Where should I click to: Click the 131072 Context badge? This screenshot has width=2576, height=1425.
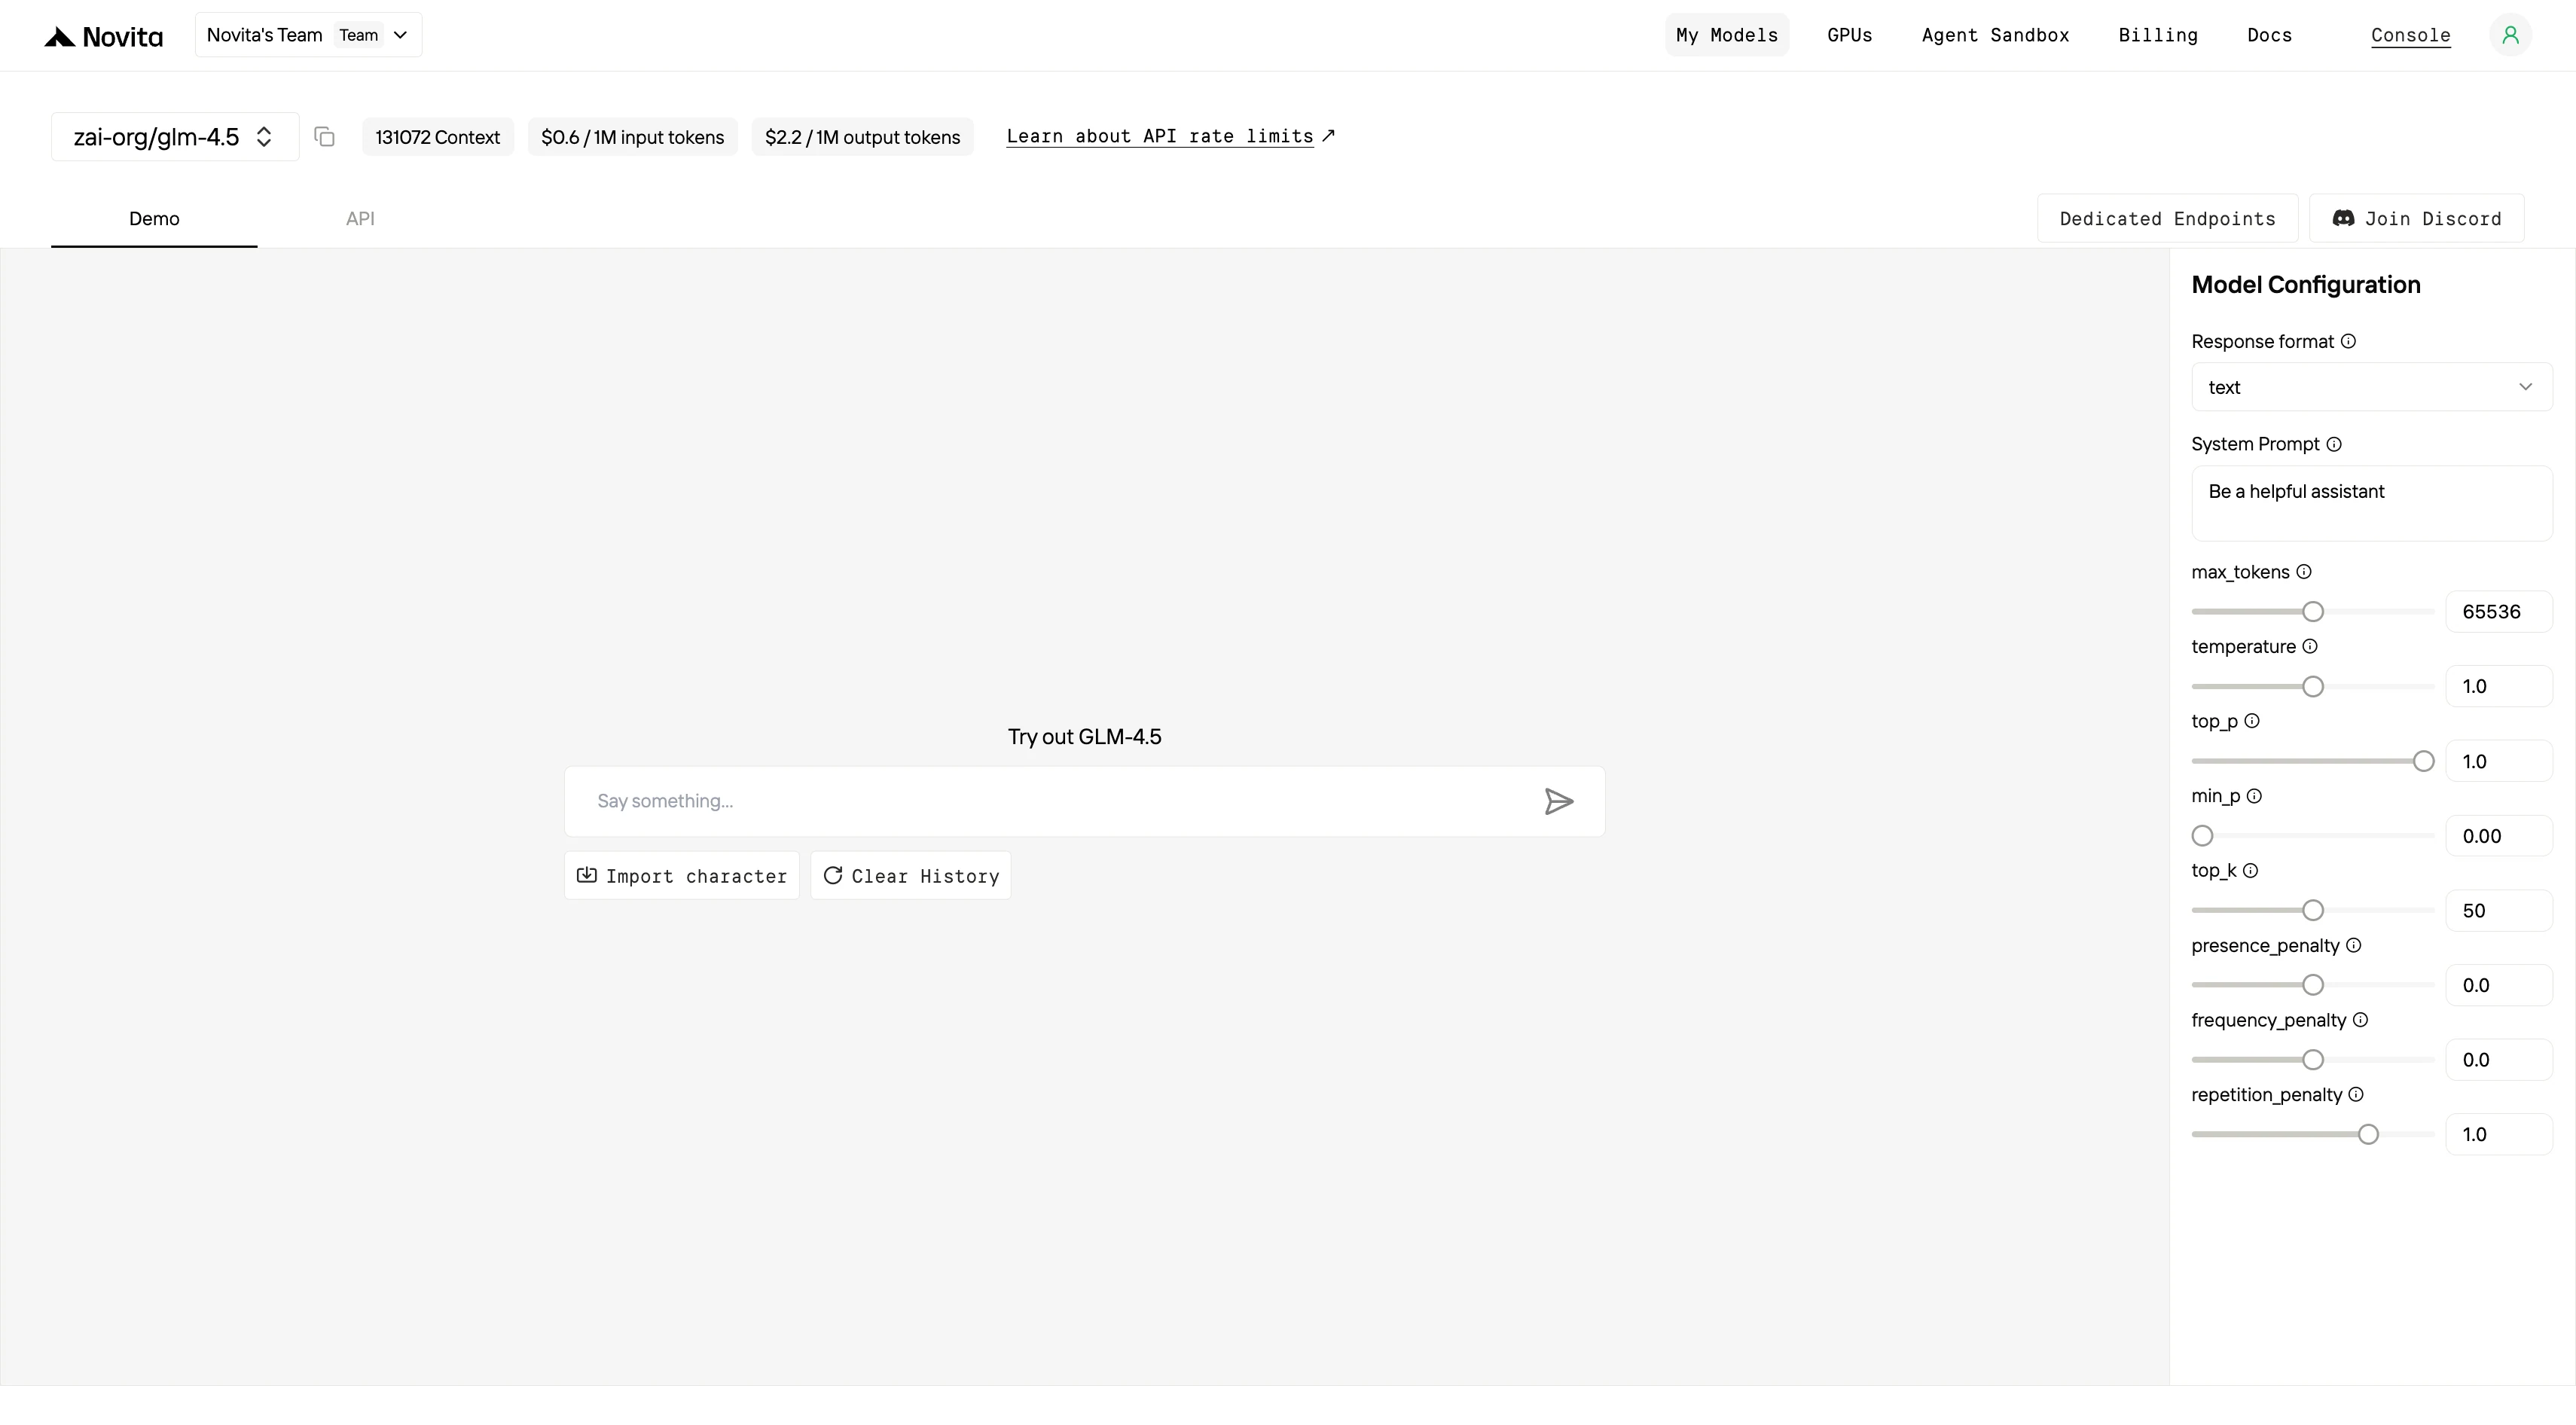pos(438,137)
